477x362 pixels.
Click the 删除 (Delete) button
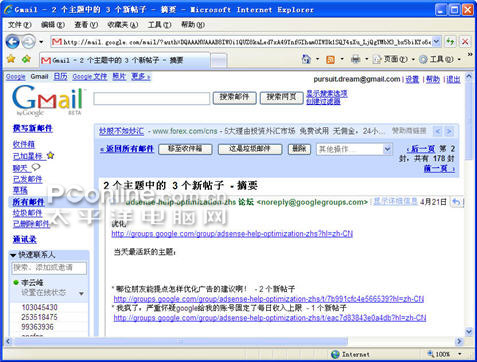pyautogui.click(x=299, y=149)
